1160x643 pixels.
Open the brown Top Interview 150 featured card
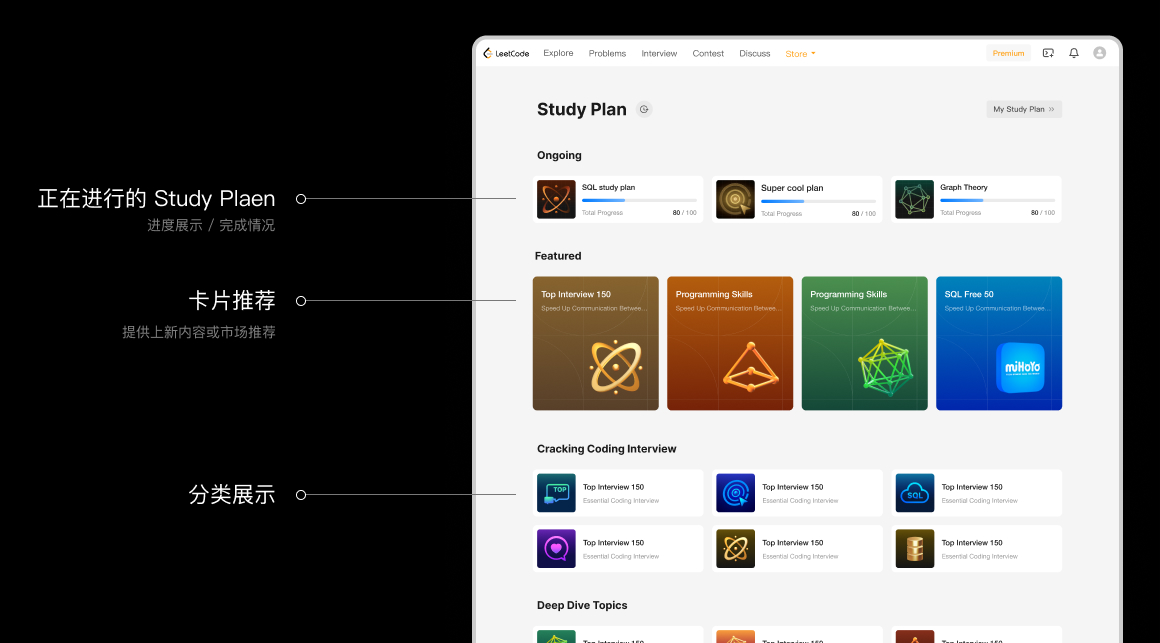click(595, 343)
